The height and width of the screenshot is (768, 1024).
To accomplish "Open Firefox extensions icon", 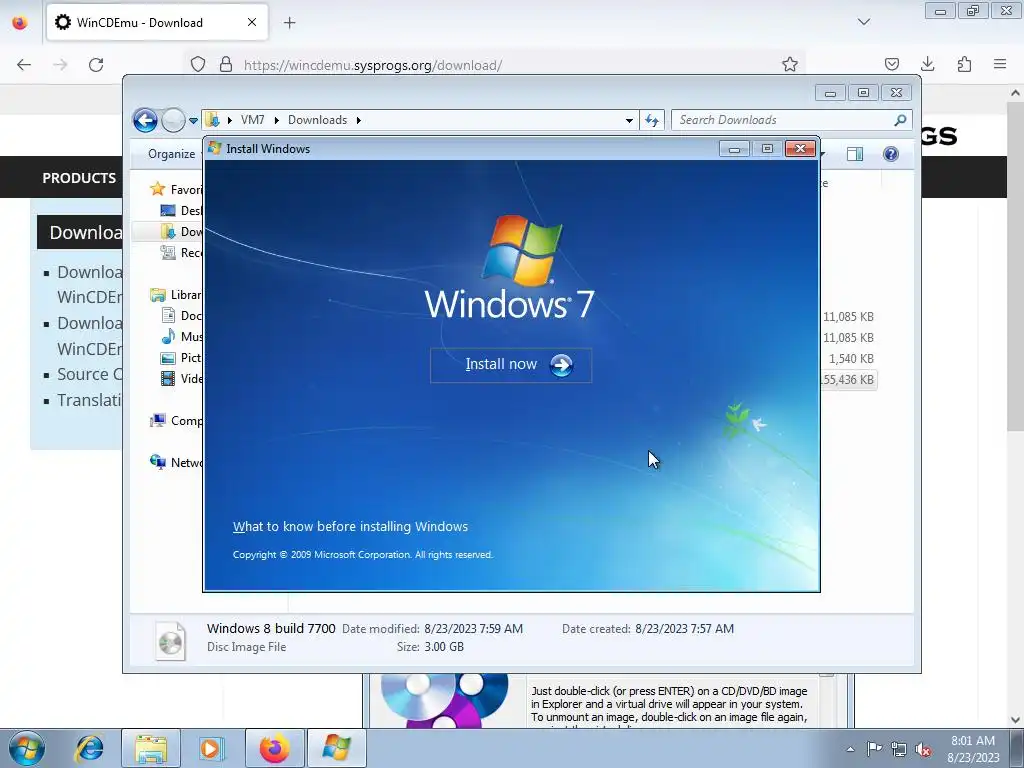I will [964, 65].
